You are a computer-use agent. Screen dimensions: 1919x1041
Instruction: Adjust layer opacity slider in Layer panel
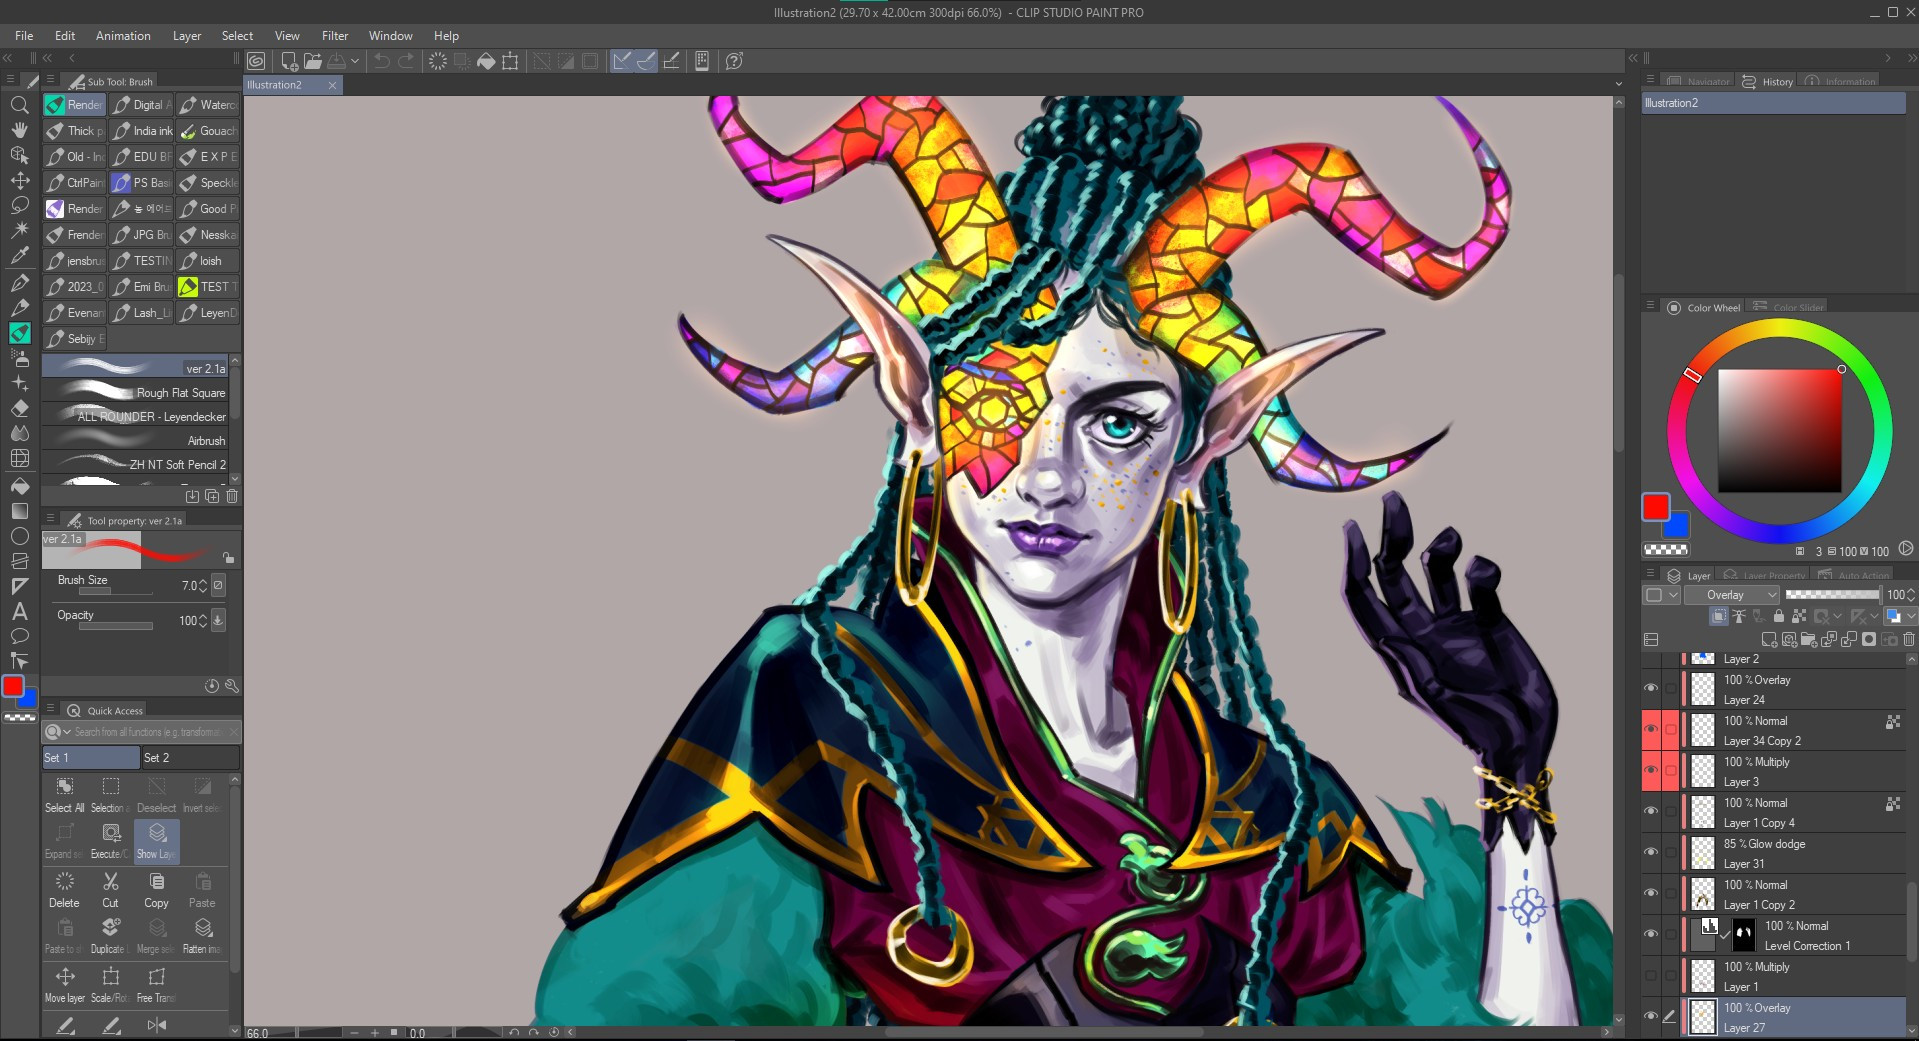tap(1832, 595)
